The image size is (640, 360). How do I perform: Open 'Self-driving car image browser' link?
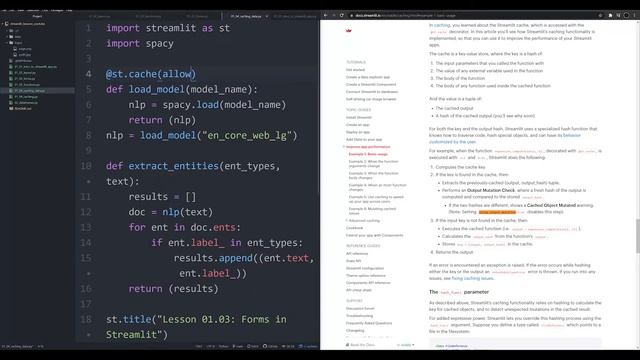pos(371,99)
